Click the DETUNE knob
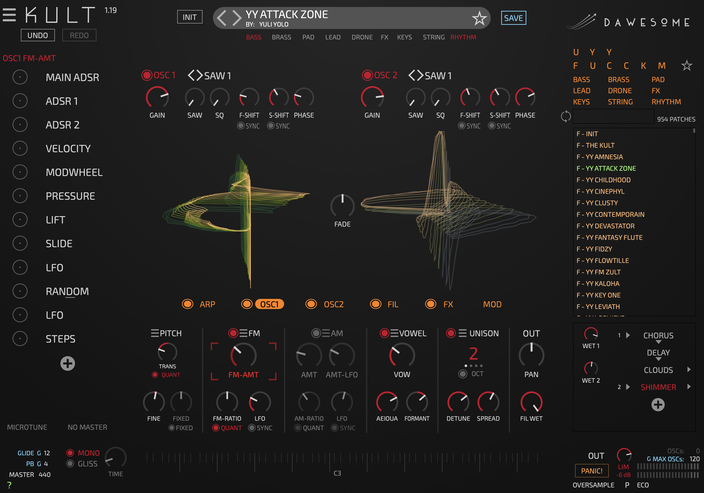This screenshot has width=704, height=493. pos(458,402)
